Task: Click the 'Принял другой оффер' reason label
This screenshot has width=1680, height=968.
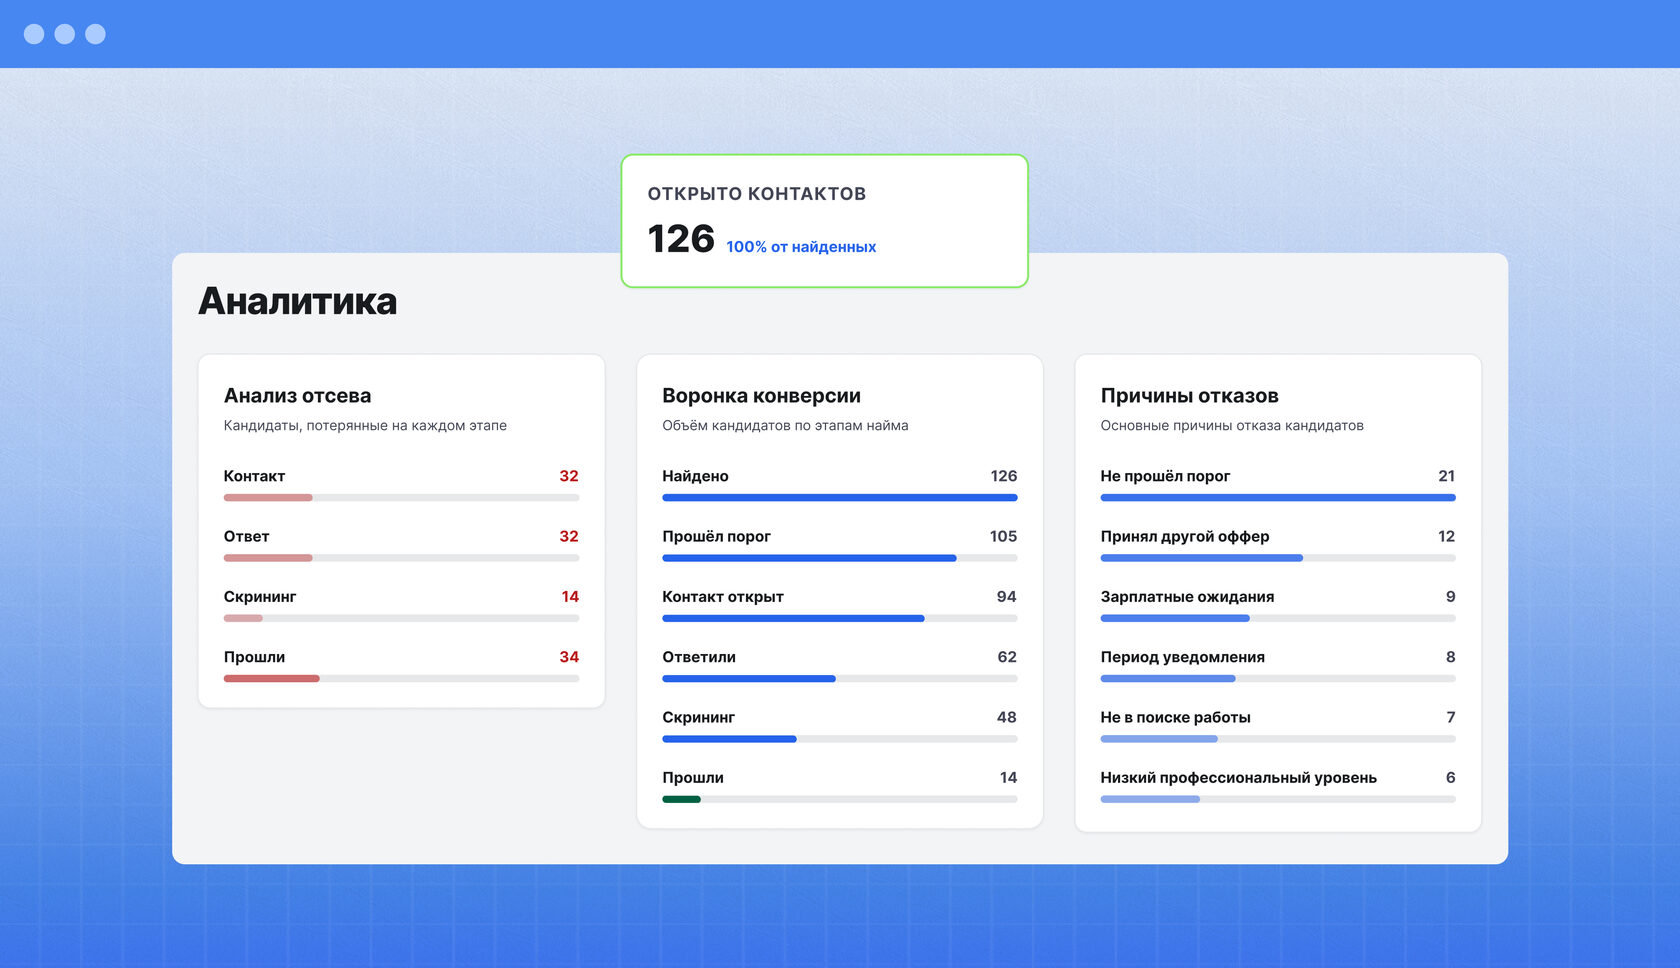Action: coord(1185,536)
